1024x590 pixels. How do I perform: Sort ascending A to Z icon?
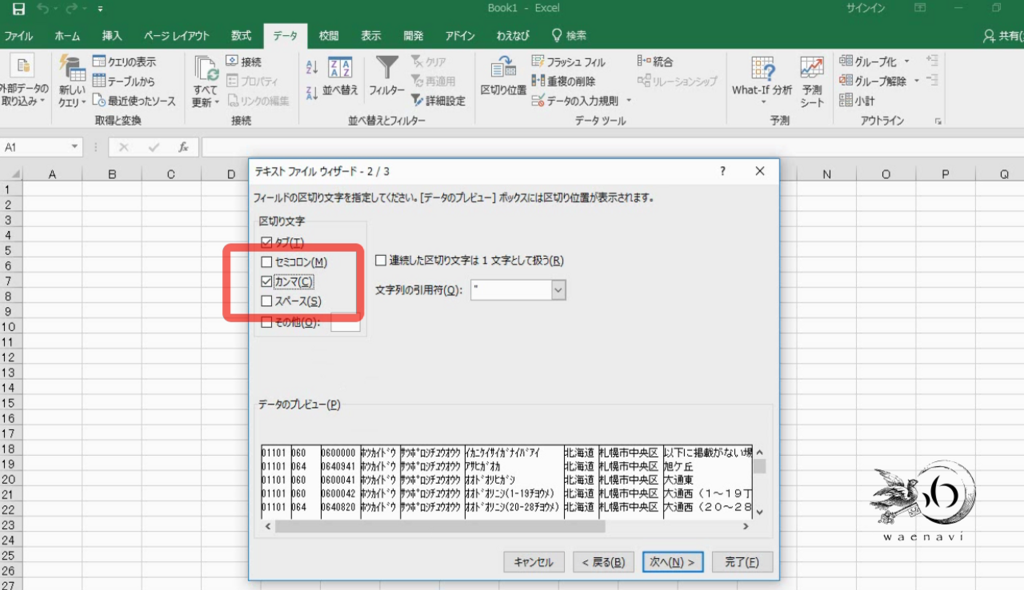pyautogui.click(x=312, y=67)
